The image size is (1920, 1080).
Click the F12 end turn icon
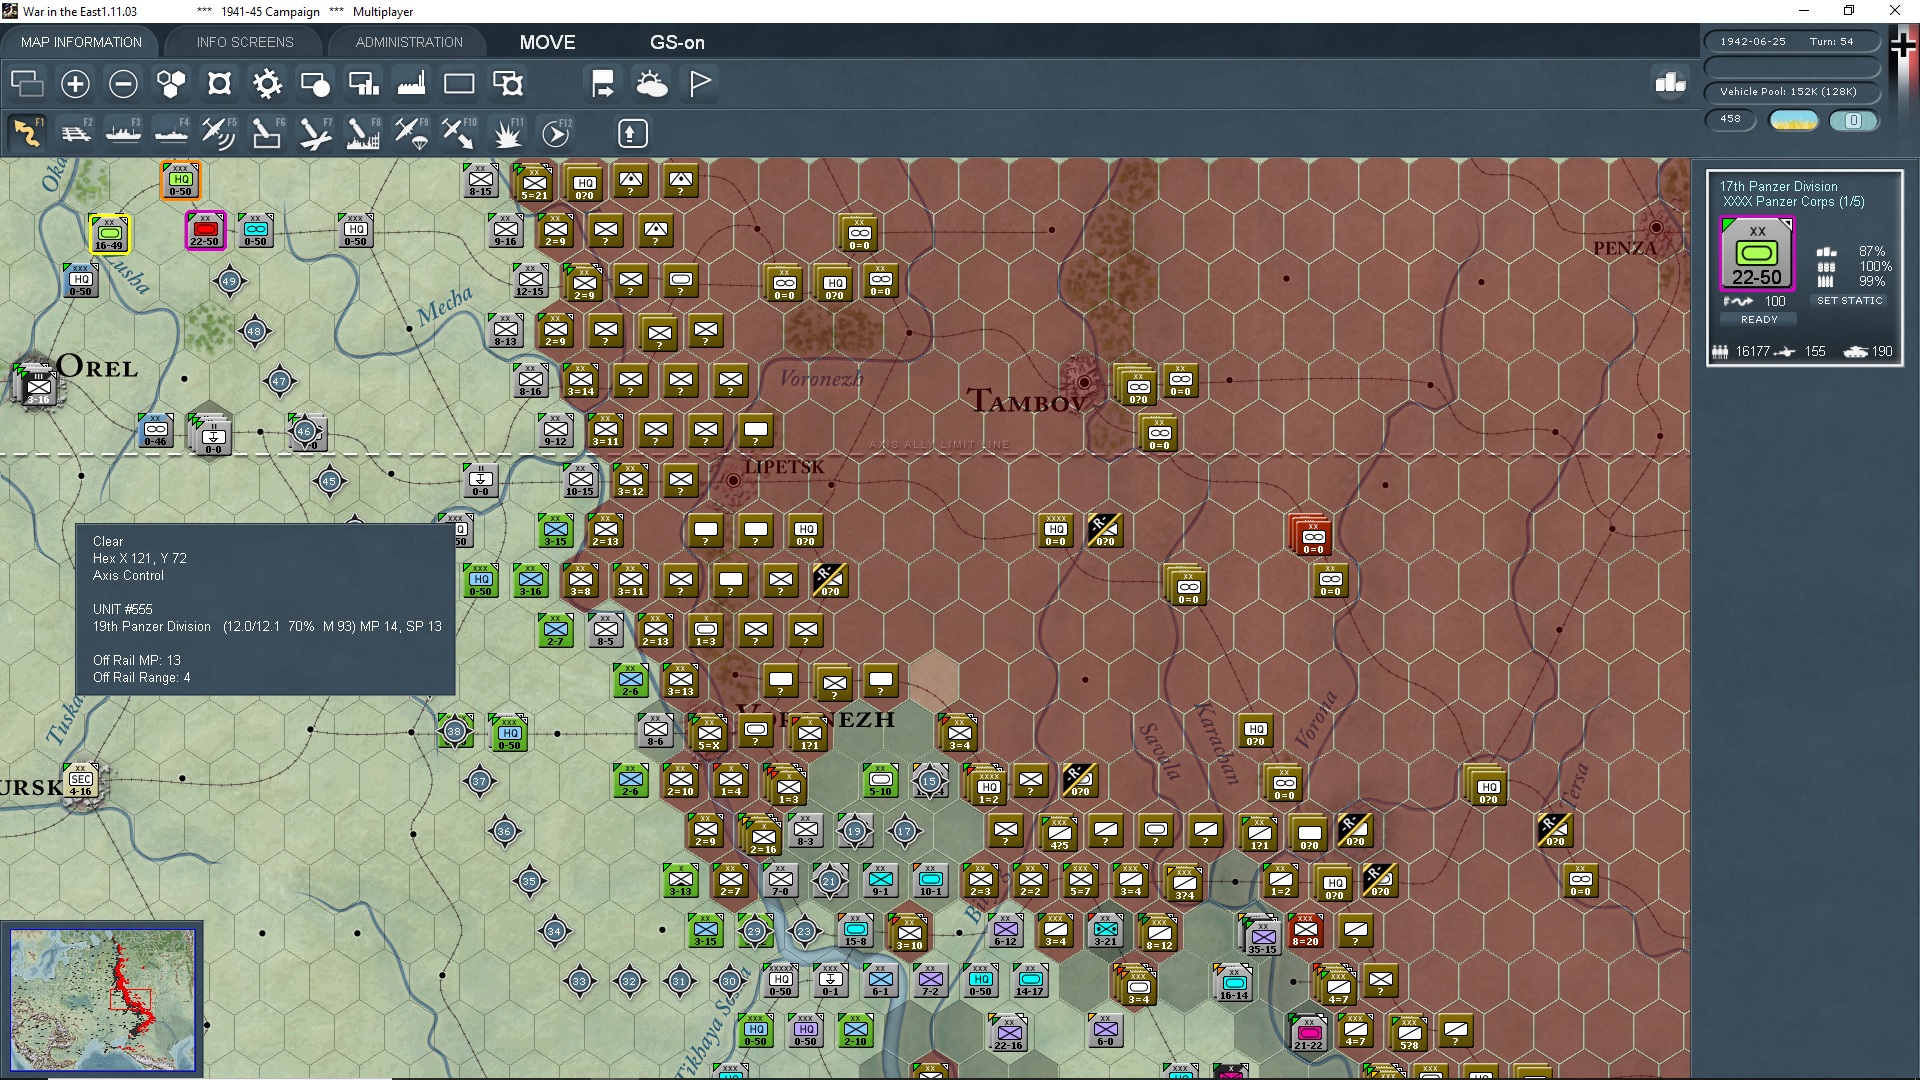[x=555, y=133]
